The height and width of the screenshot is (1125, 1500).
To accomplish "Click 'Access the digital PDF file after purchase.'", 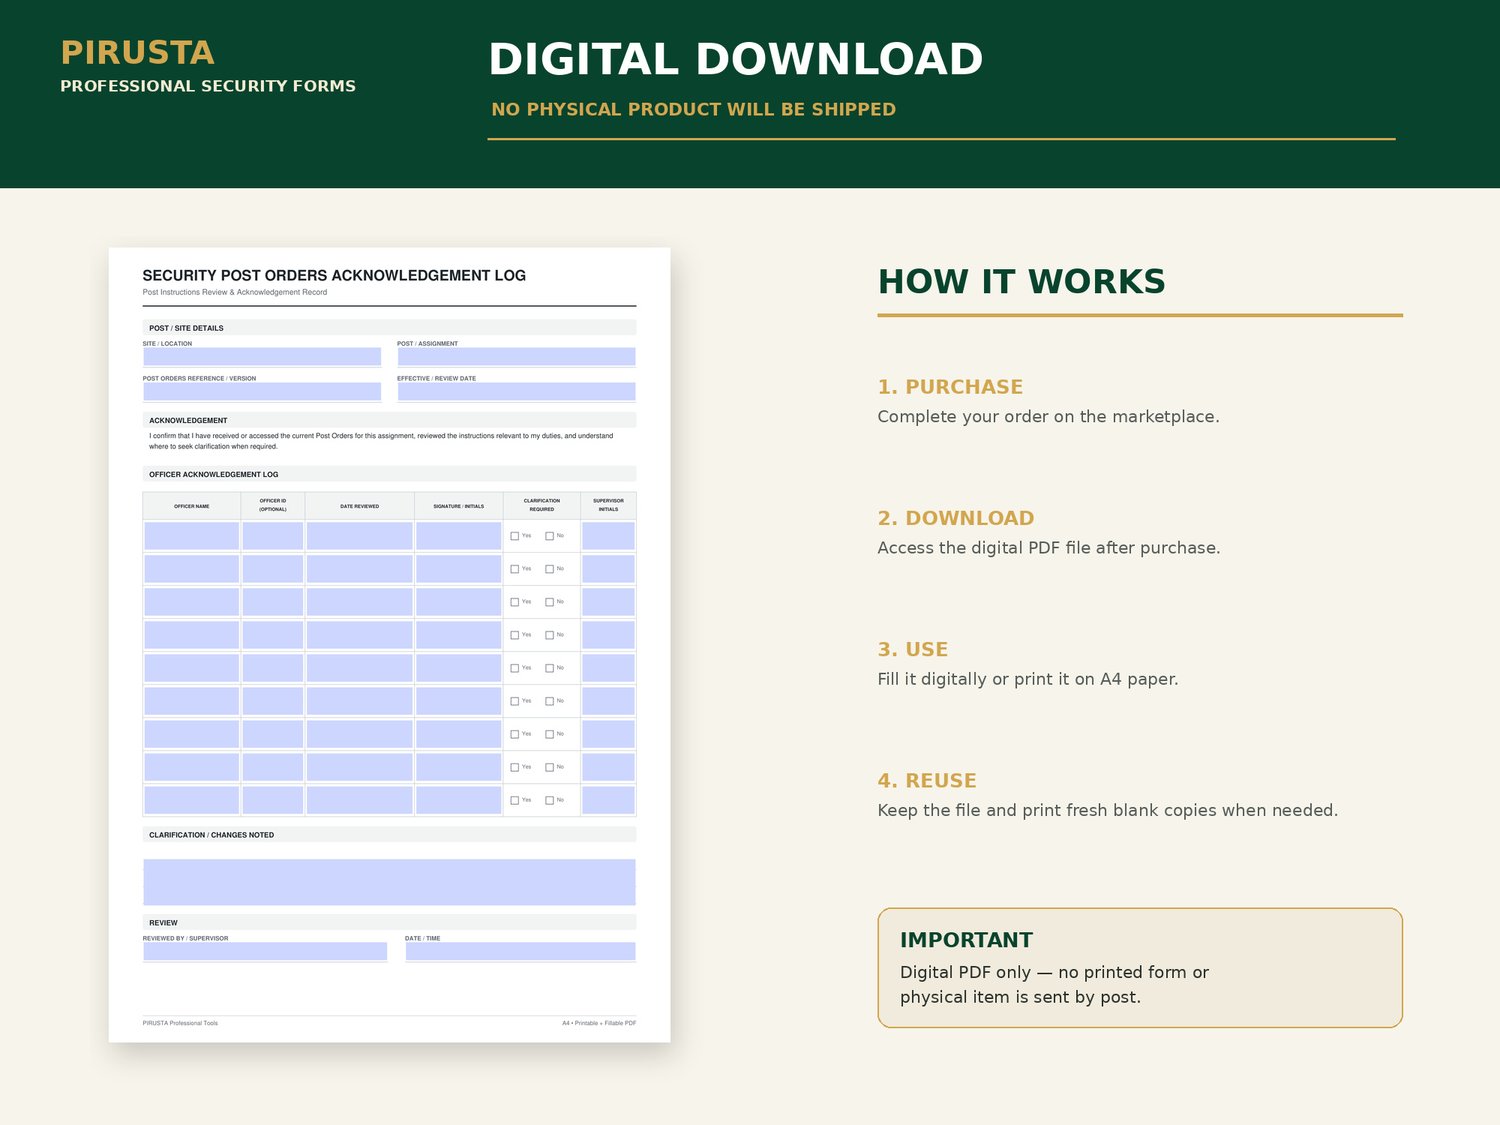I will [x=1049, y=548].
